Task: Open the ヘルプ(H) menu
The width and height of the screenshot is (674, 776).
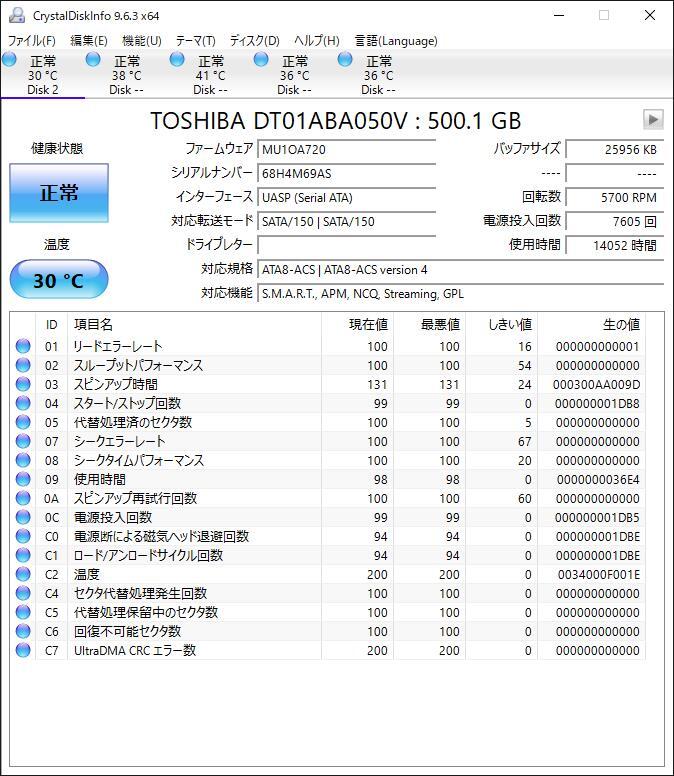Action: click(317, 41)
